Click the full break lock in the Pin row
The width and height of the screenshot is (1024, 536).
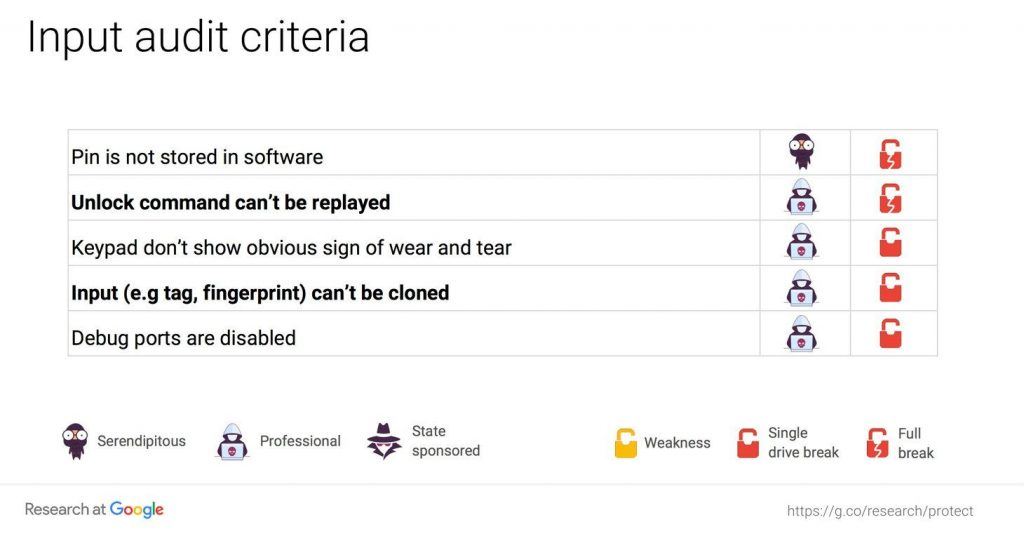[890, 154]
